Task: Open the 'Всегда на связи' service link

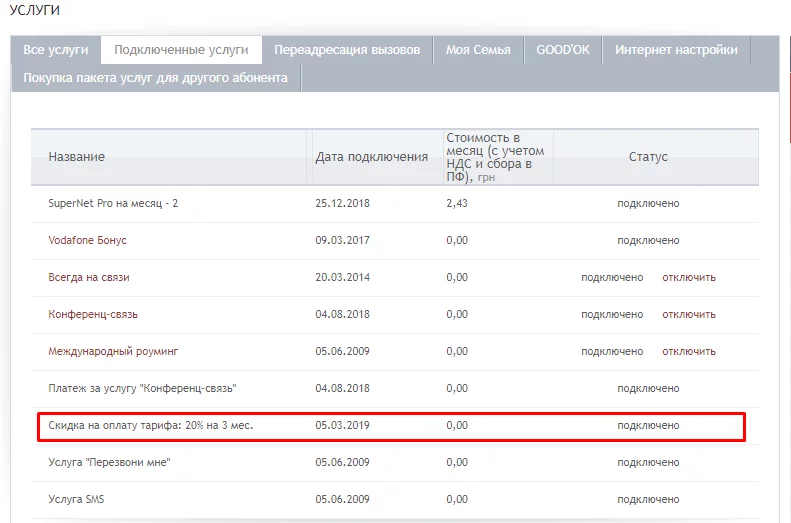Action: click(89, 278)
